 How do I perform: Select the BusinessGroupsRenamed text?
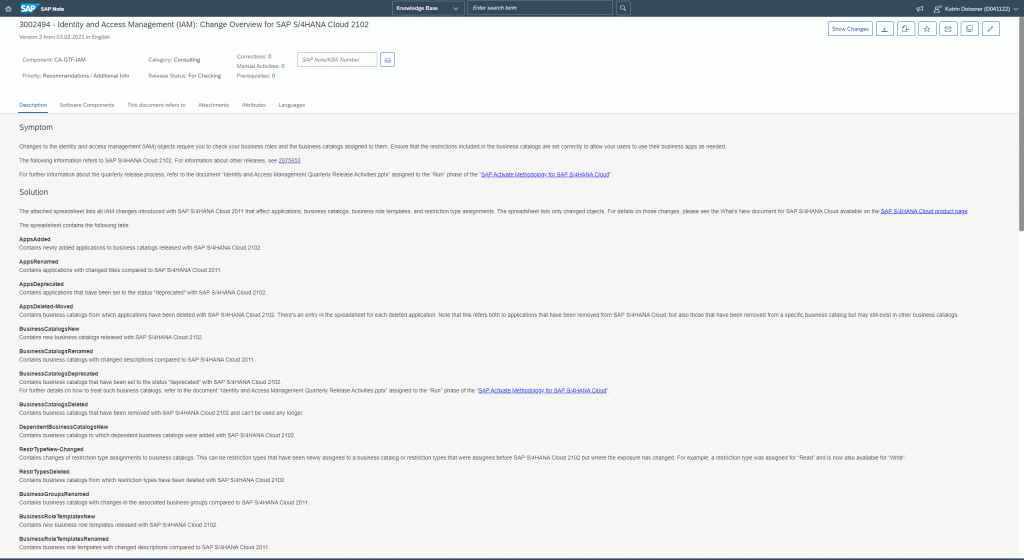54,494
